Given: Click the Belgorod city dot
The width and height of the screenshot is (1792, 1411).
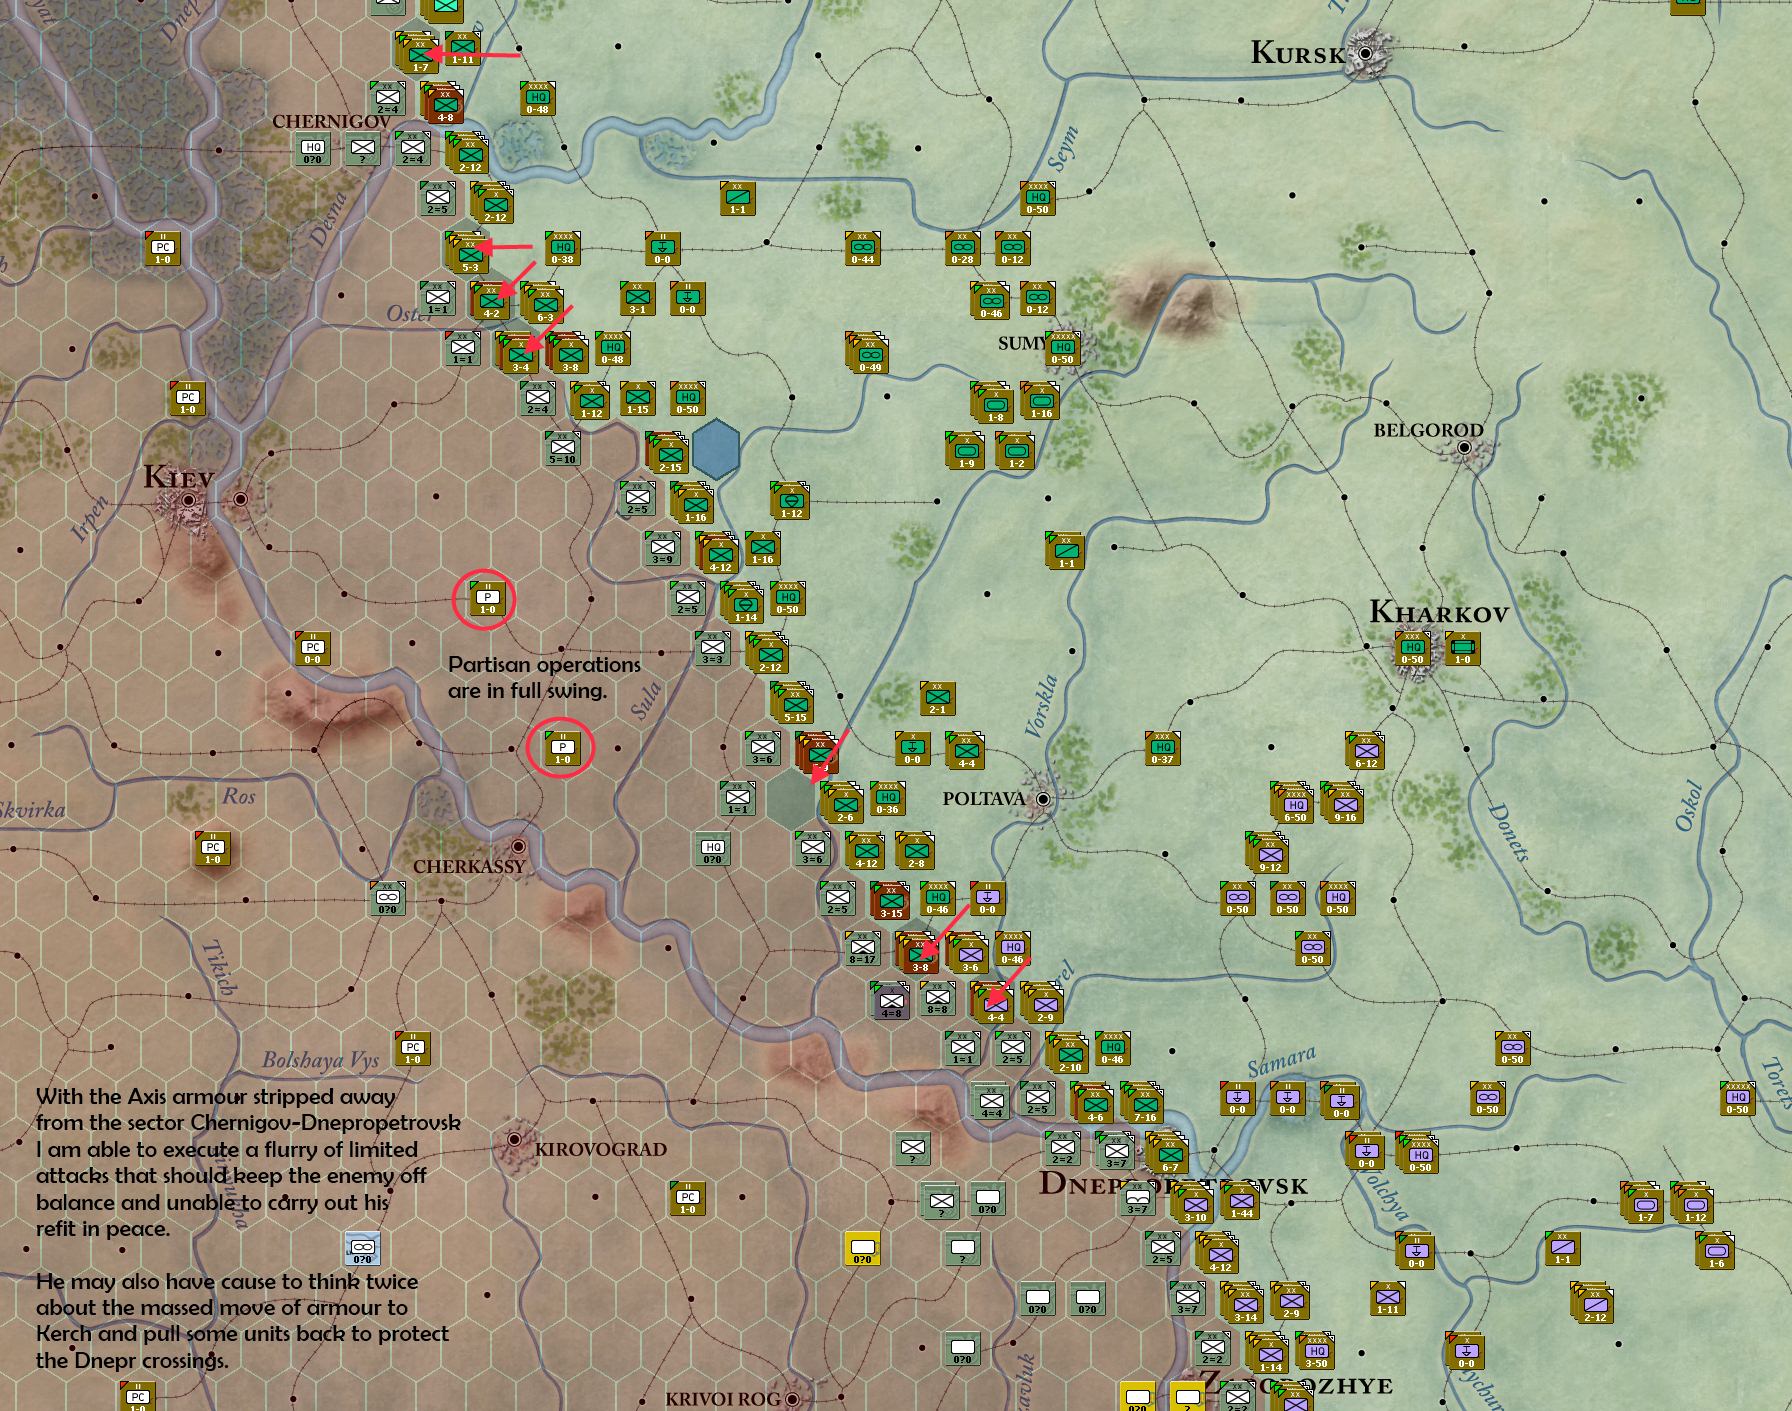Looking at the screenshot, I should pos(1464,448).
